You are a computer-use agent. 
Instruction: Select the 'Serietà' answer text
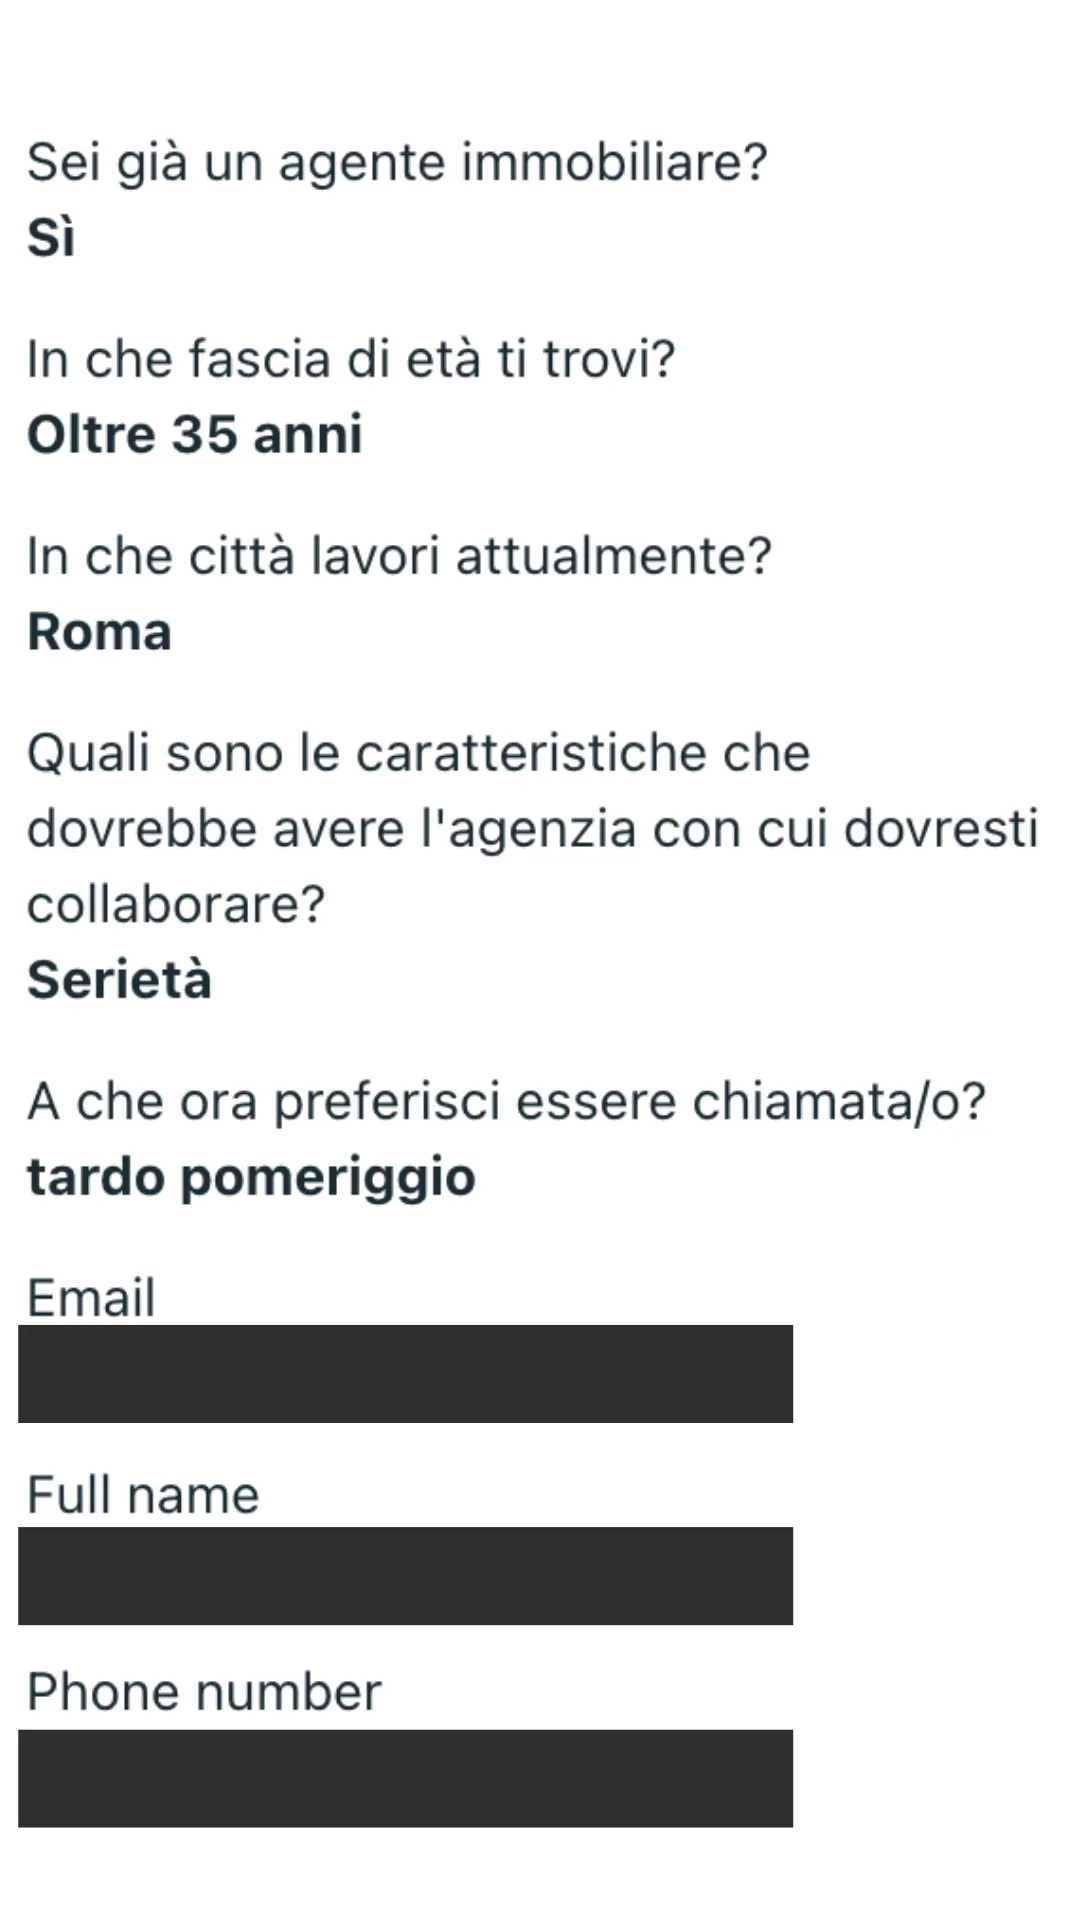tap(119, 979)
